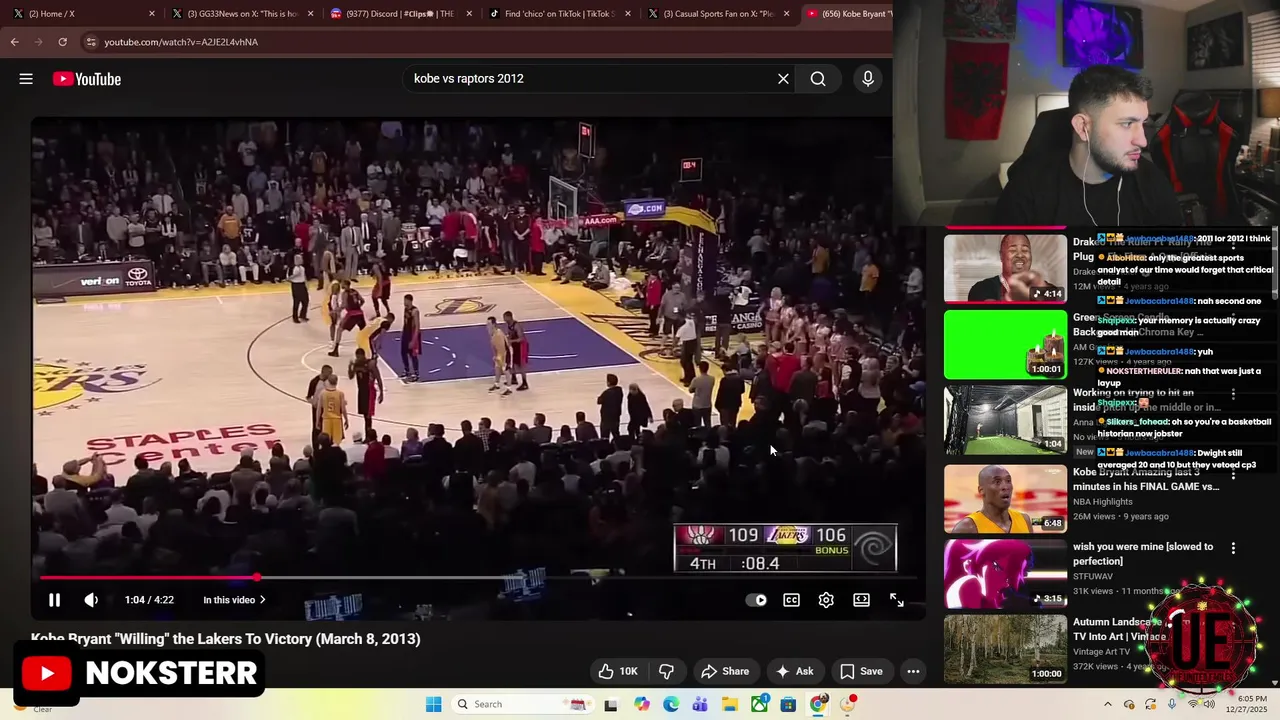Open Autumn Landscape 1:00:00 thumbnail
Screen dimensions: 1280x720
(1005, 648)
